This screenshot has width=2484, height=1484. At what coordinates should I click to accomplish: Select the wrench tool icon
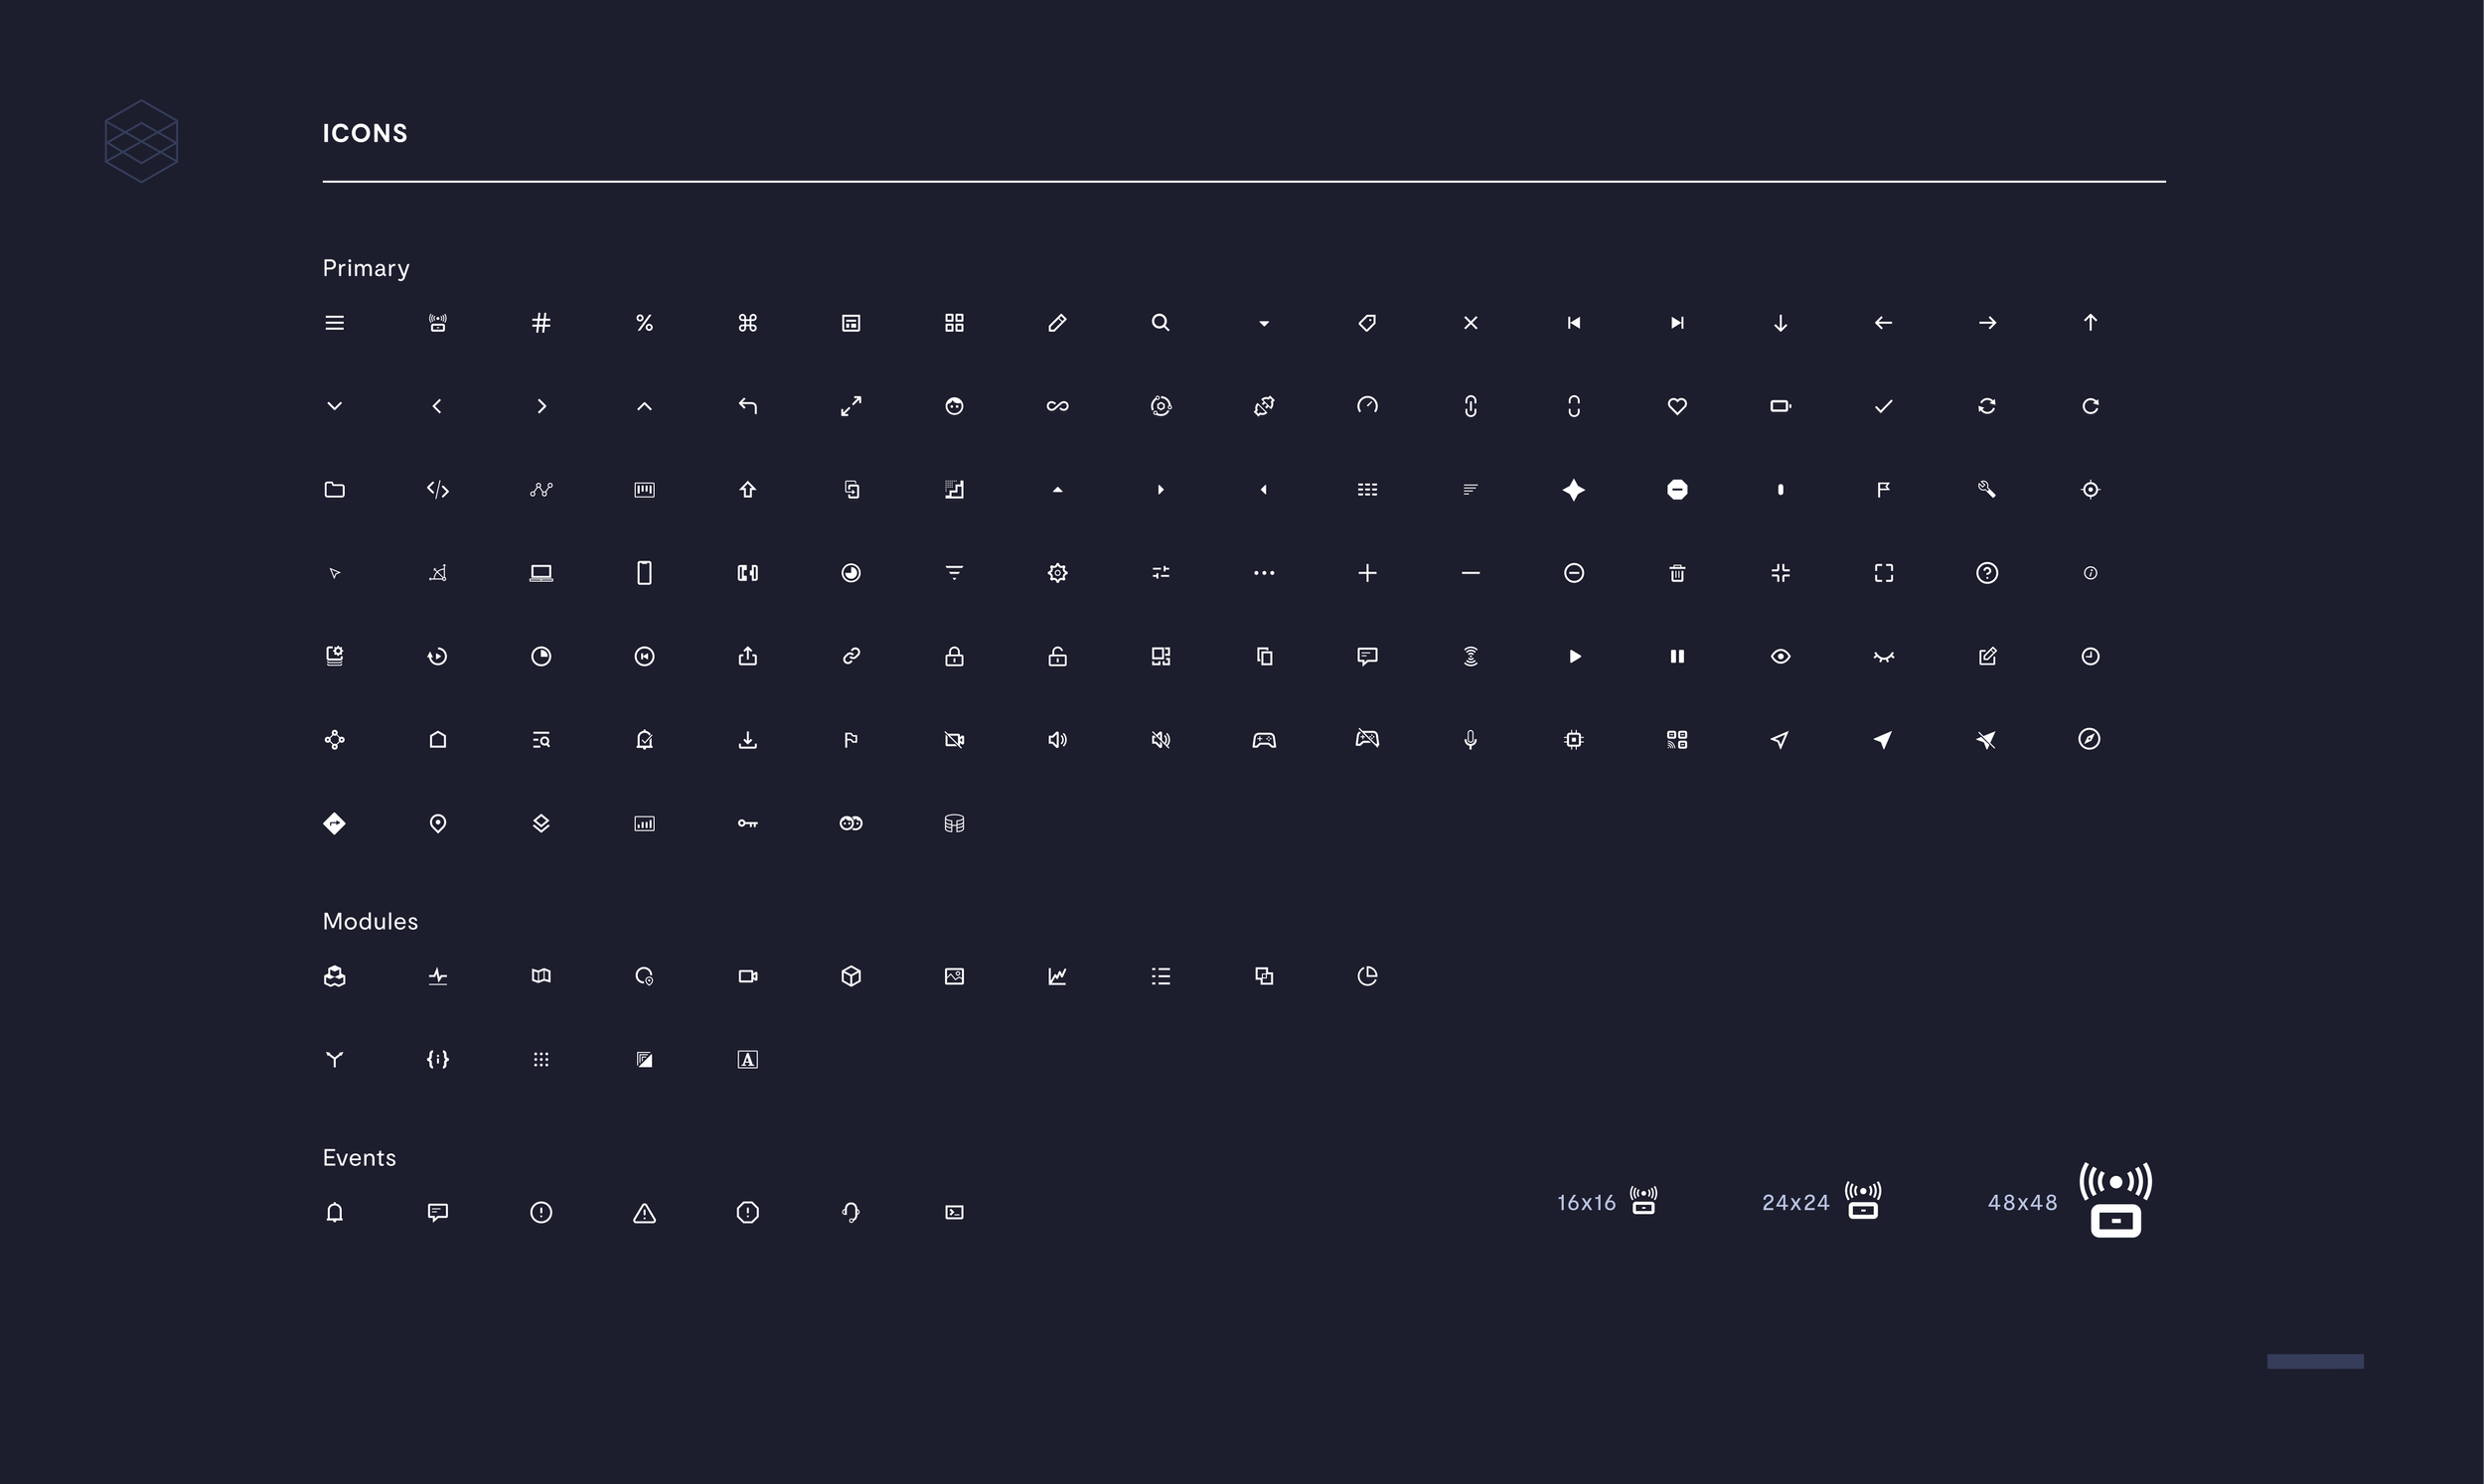(1986, 489)
